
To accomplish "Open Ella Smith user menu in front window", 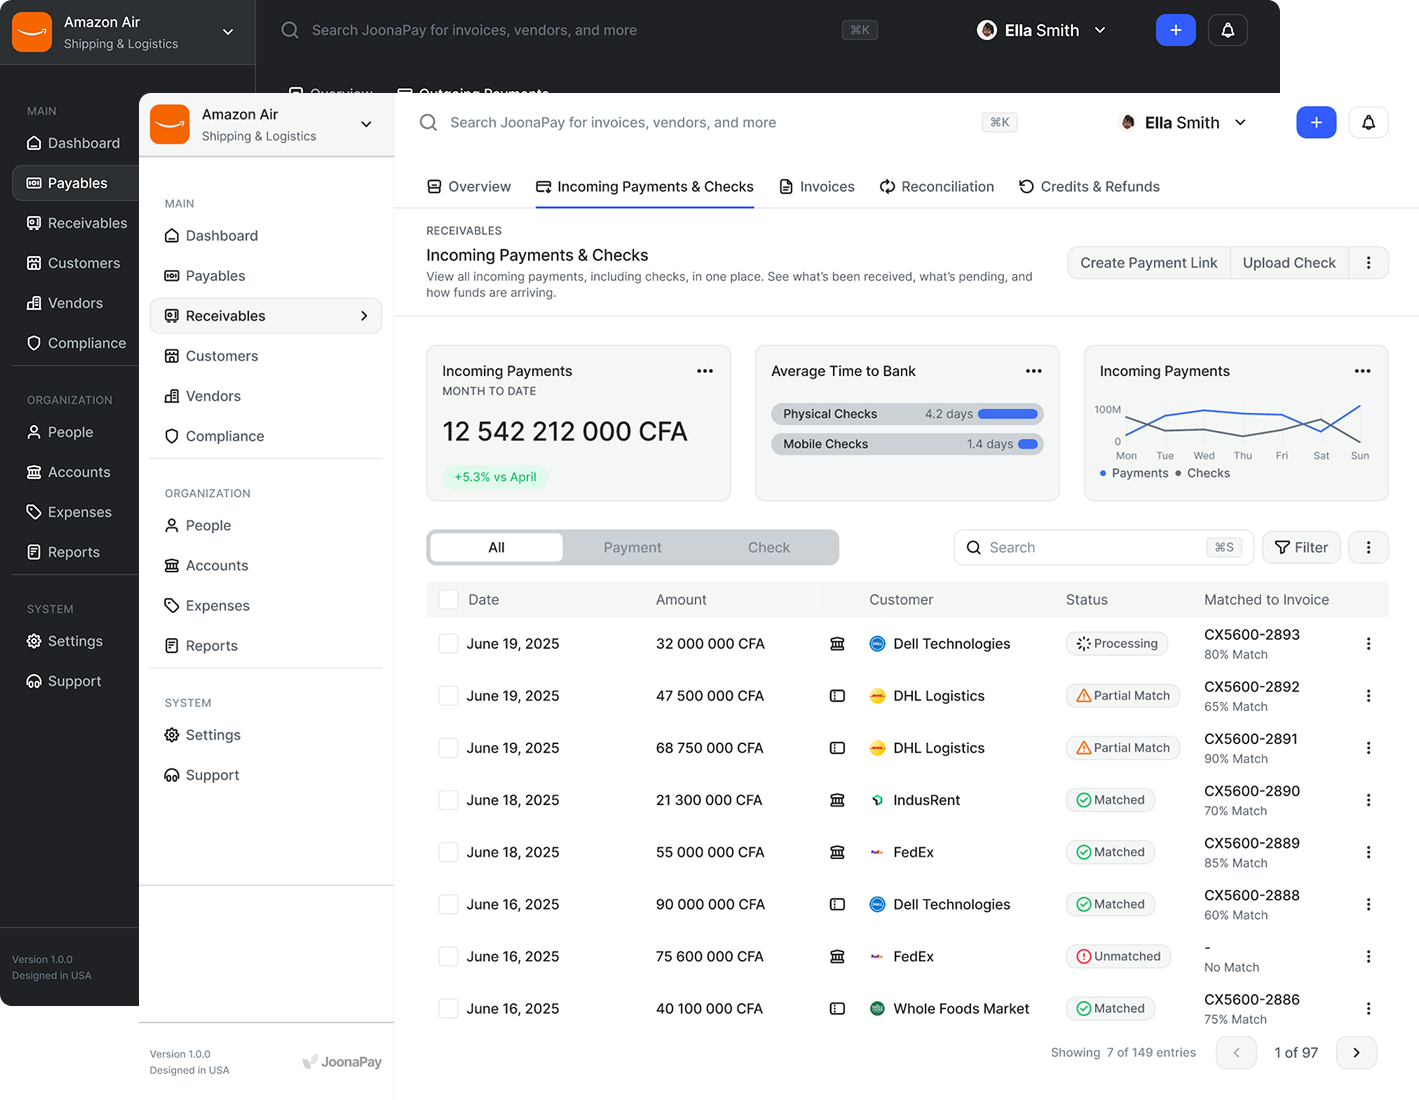I will (x=1184, y=122).
